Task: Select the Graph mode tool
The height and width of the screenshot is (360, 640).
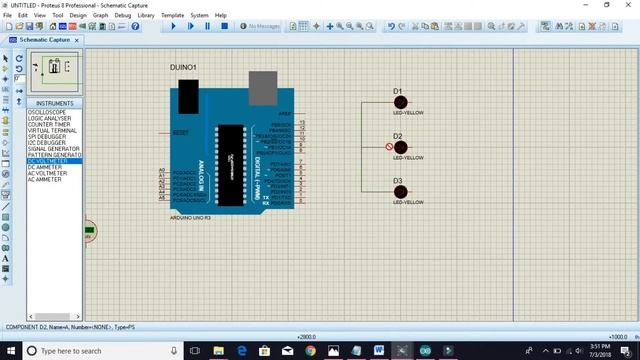Action: (5, 153)
